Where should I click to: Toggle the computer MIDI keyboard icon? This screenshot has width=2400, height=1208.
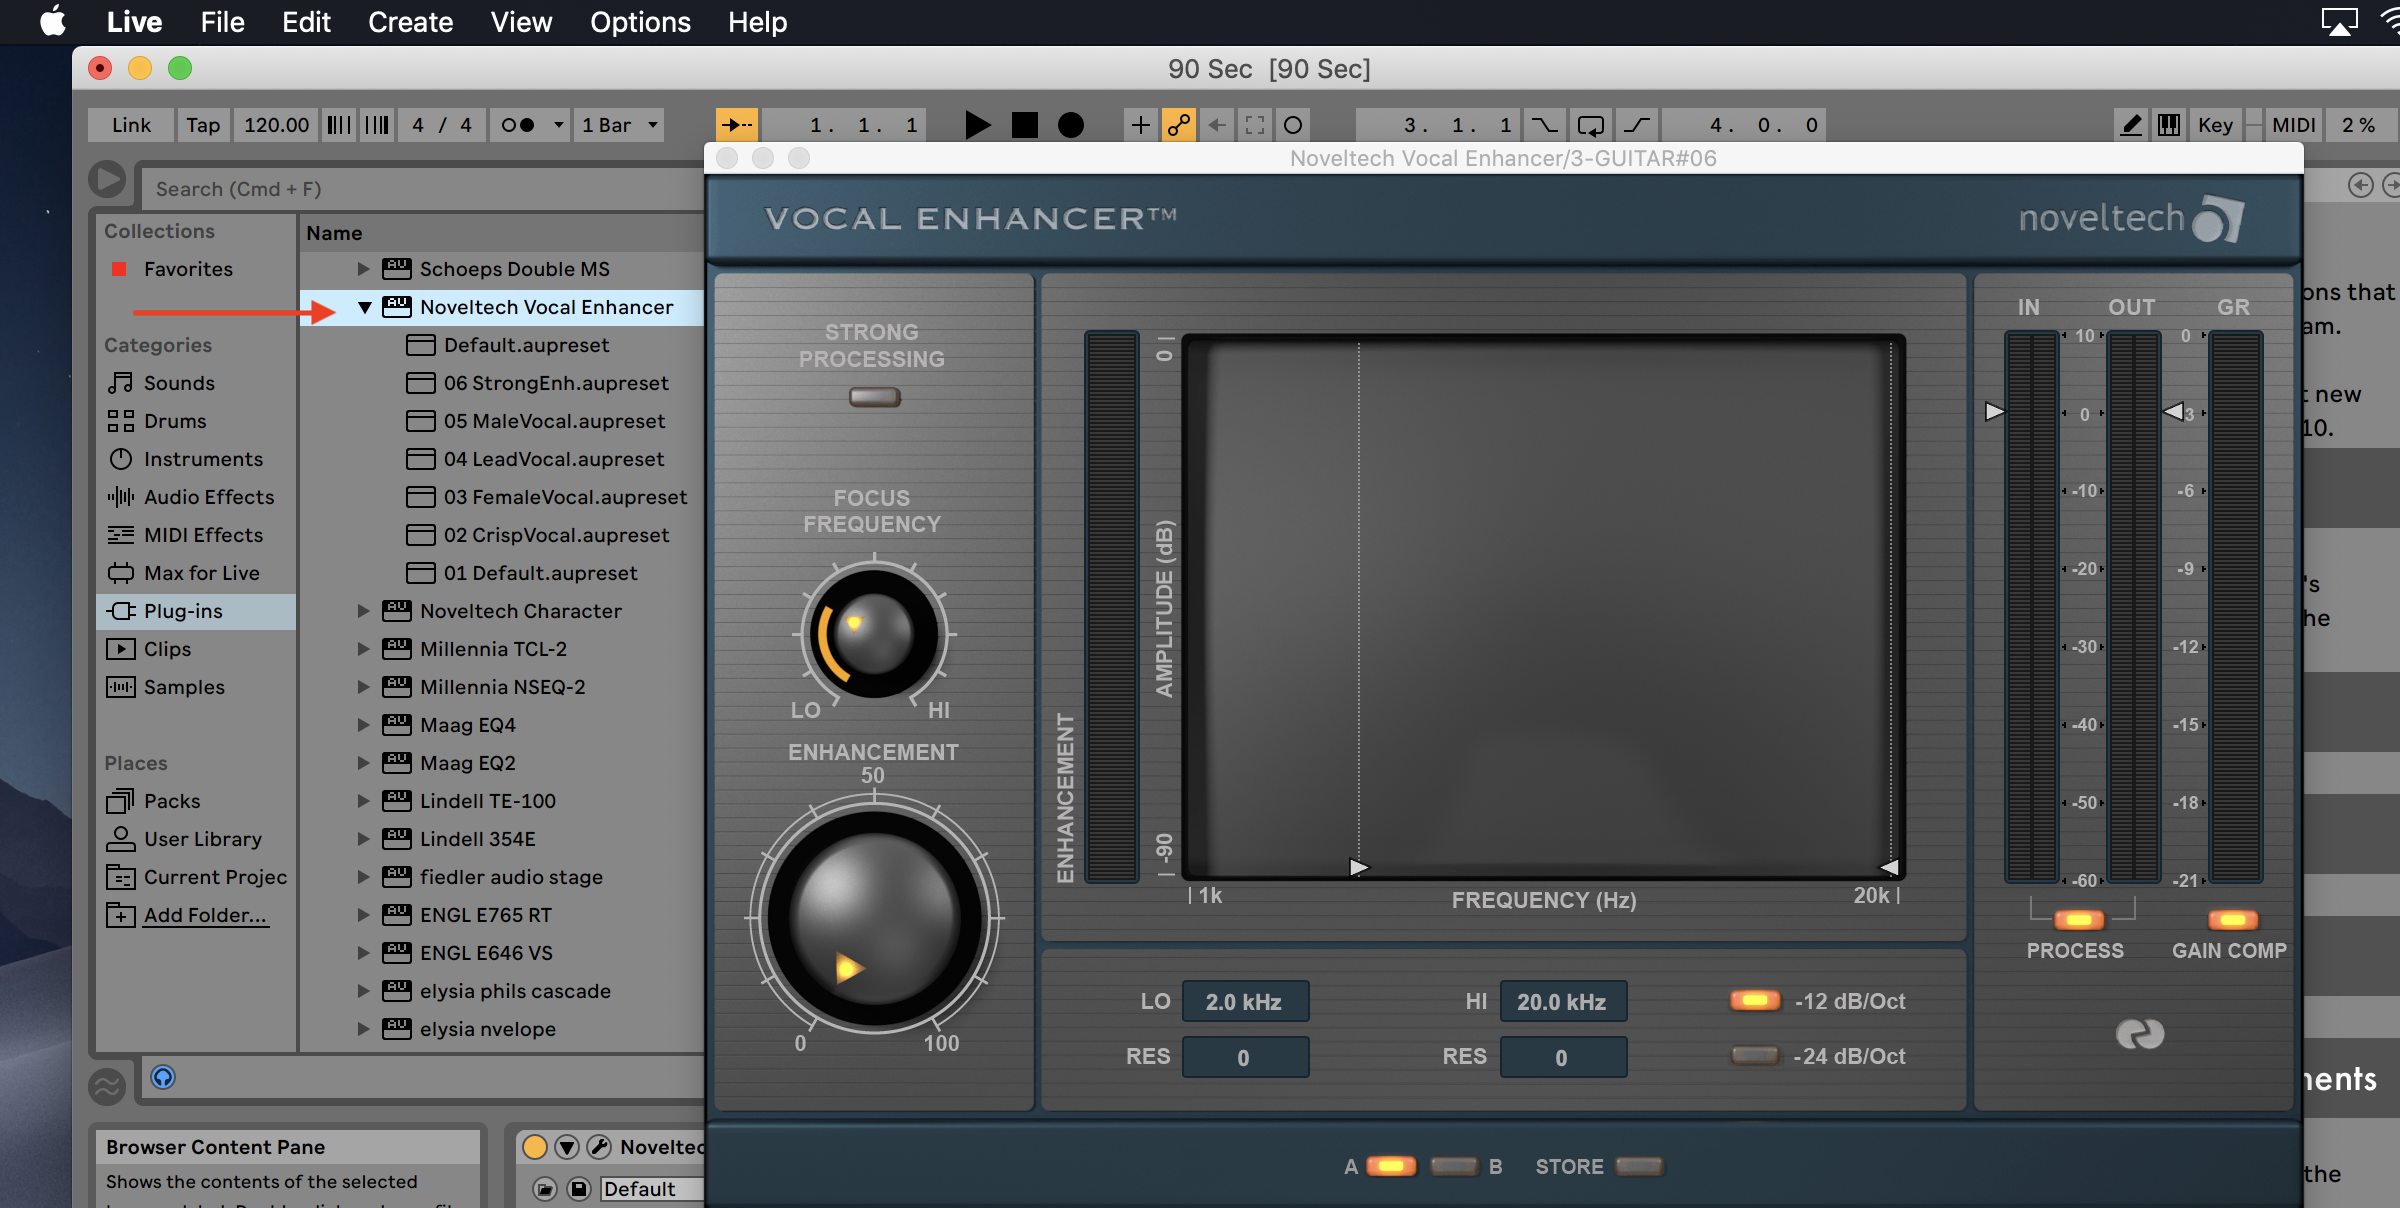pos(2168,125)
